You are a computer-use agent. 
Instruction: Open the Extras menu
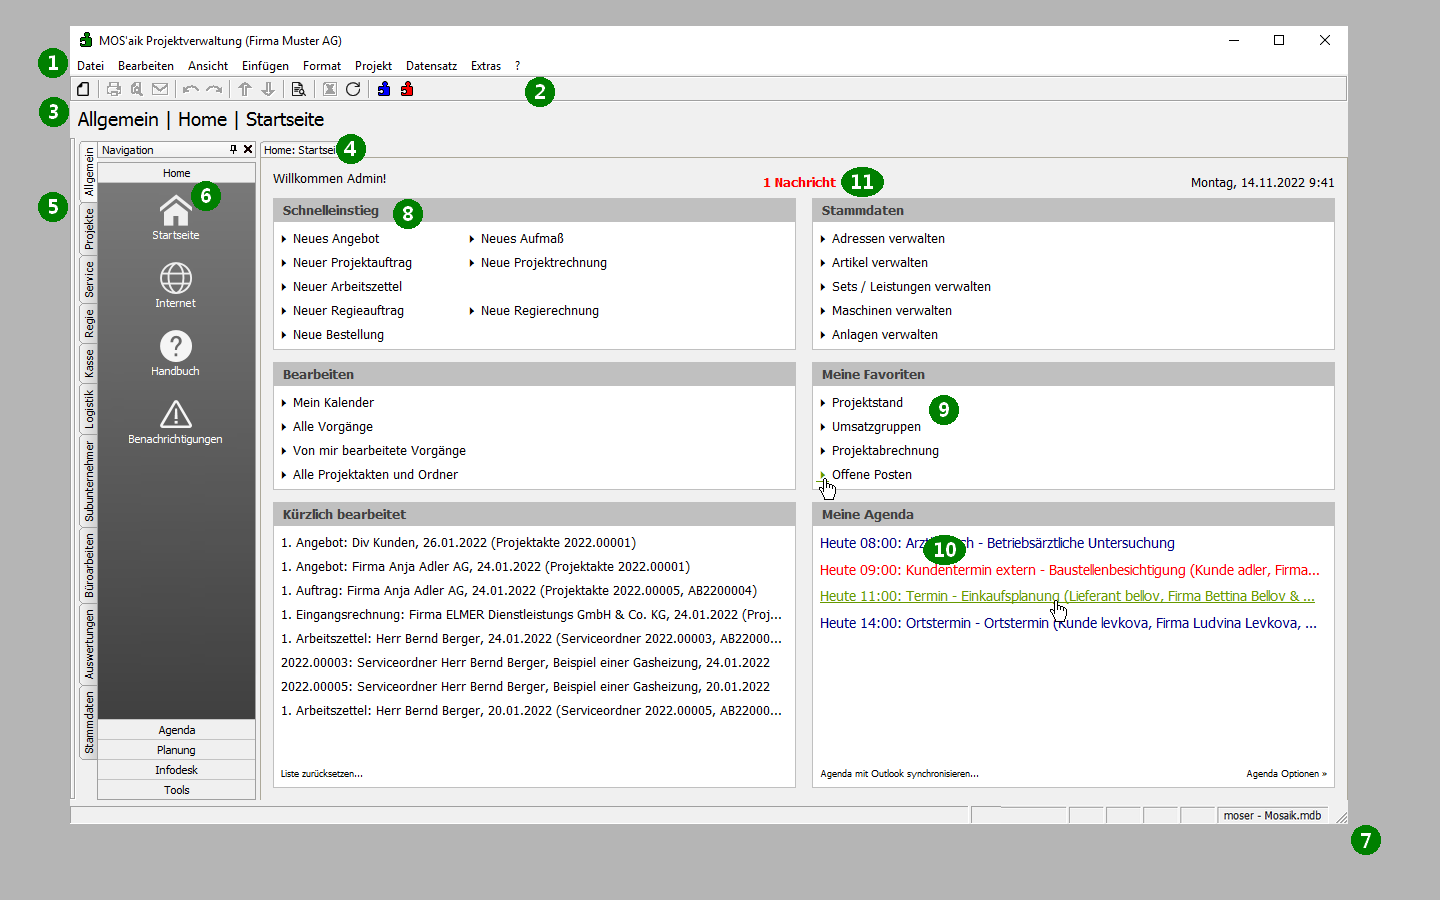pos(486,66)
